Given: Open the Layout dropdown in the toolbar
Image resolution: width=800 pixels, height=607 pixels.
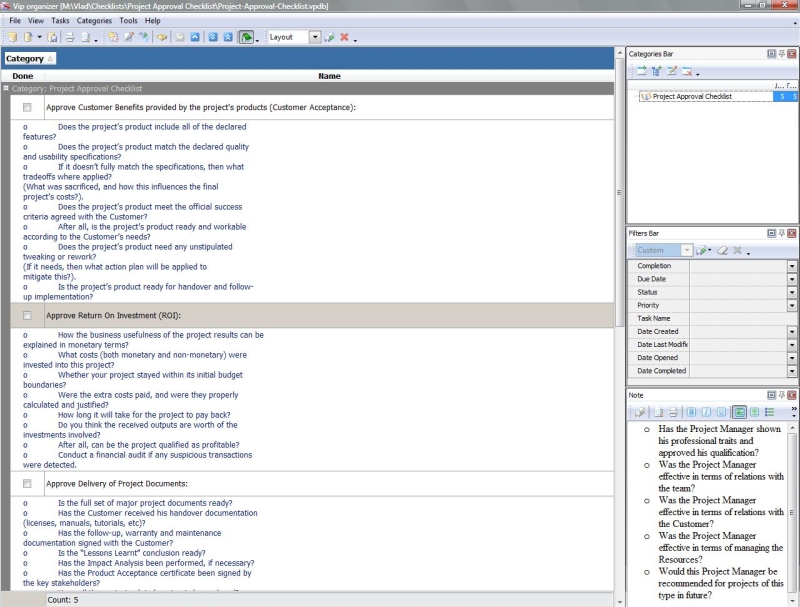Looking at the screenshot, I should (315, 37).
